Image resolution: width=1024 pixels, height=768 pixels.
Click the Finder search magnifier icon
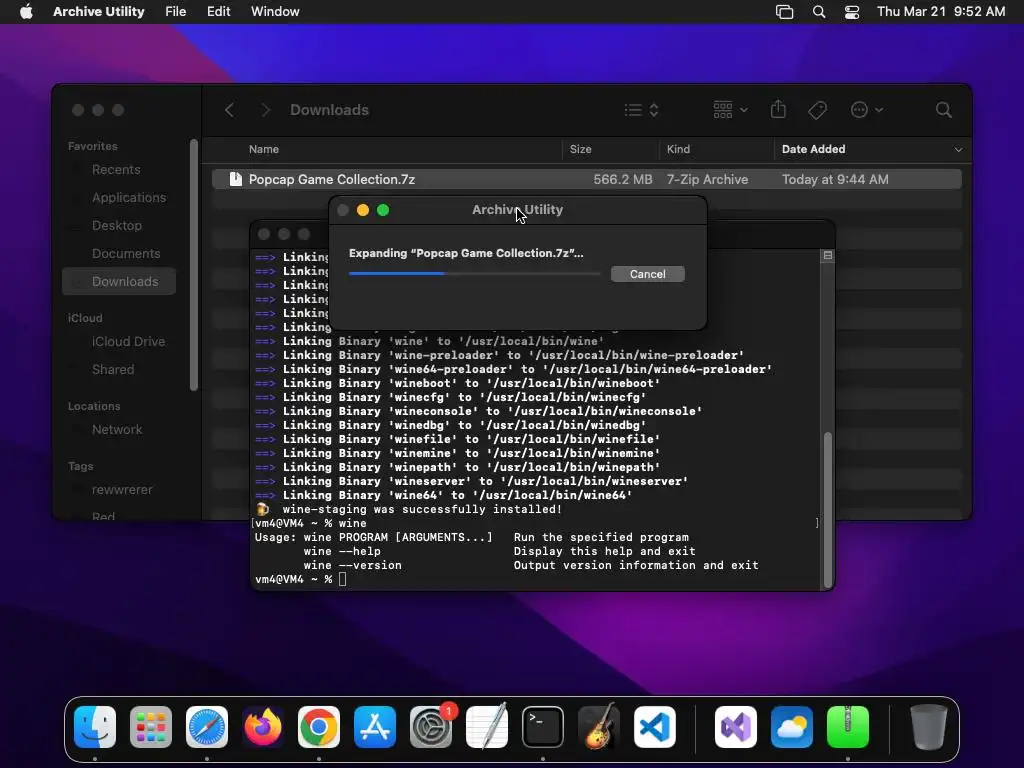coord(944,110)
